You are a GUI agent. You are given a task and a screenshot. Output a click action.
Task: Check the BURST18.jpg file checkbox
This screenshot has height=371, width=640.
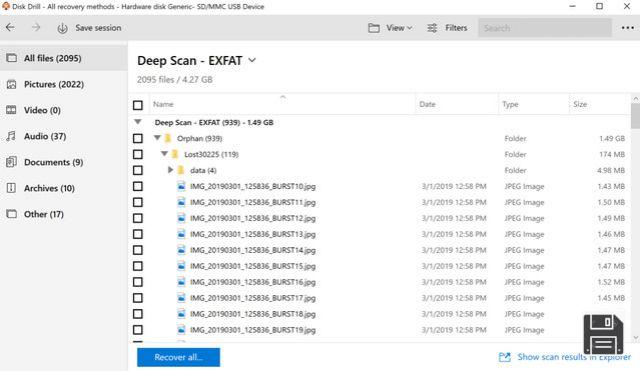pyautogui.click(x=138, y=314)
